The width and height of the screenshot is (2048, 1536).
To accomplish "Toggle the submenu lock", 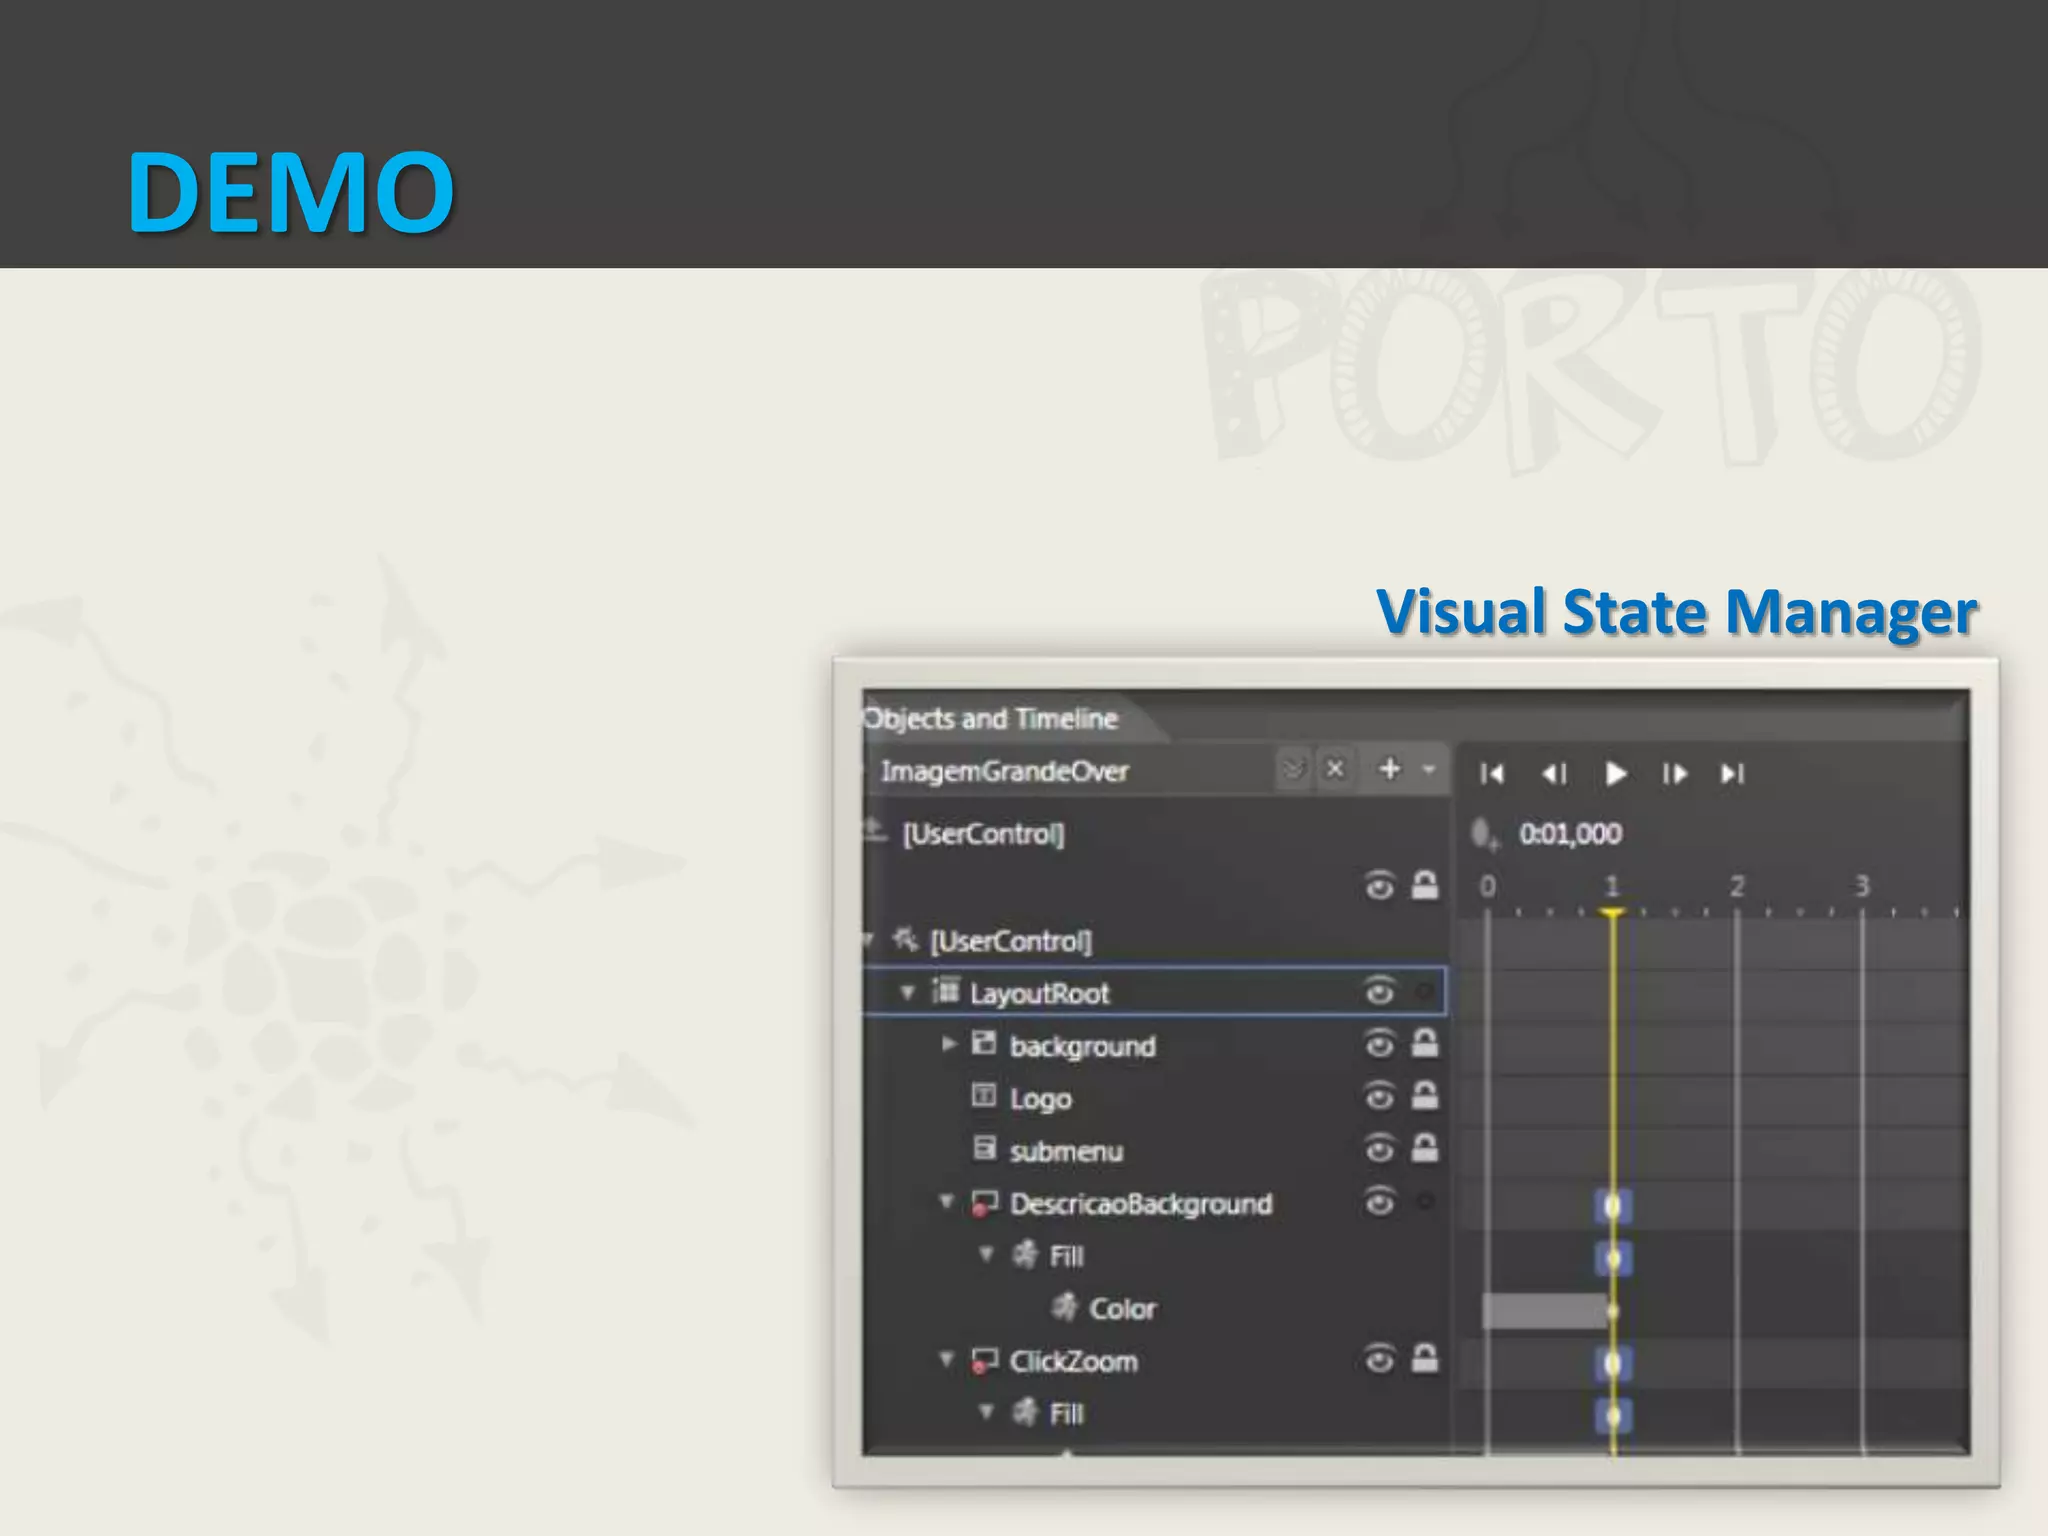I will (x=1425, y=1148).
